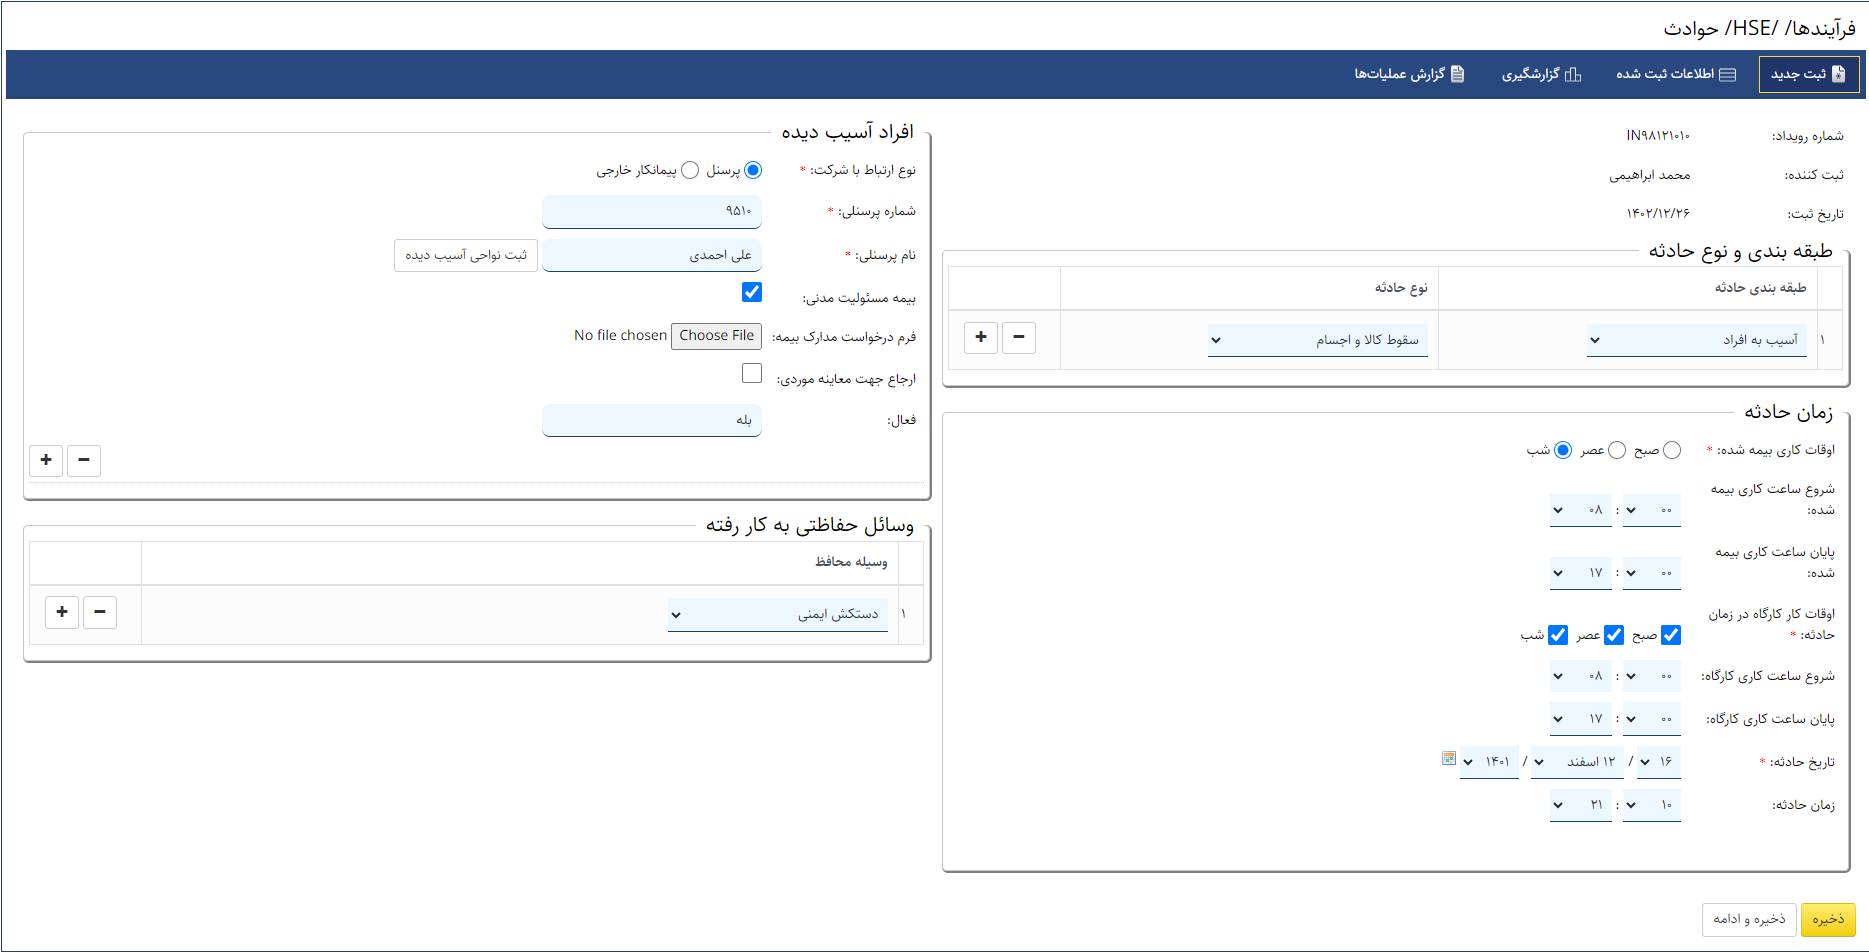This screenshot has height=952, width=1869.
Task: Click the Choose File button
Action: point(716,336)
